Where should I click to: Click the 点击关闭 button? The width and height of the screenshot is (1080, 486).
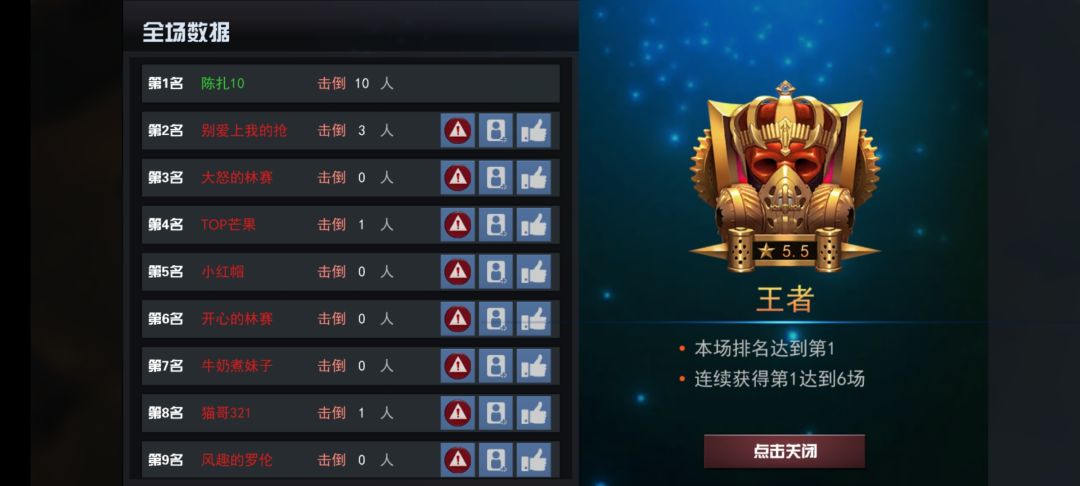tap(784, 451)
